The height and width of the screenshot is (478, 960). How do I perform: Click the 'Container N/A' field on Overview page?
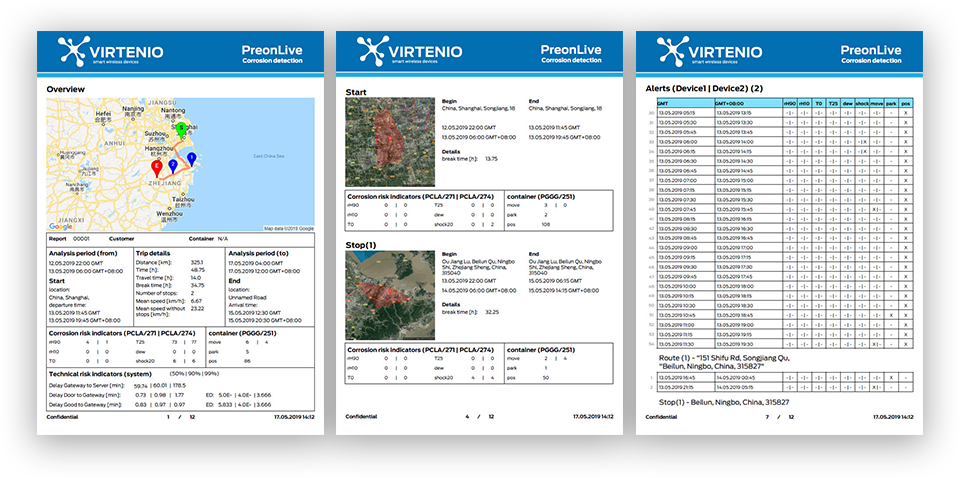pos(207,239)
